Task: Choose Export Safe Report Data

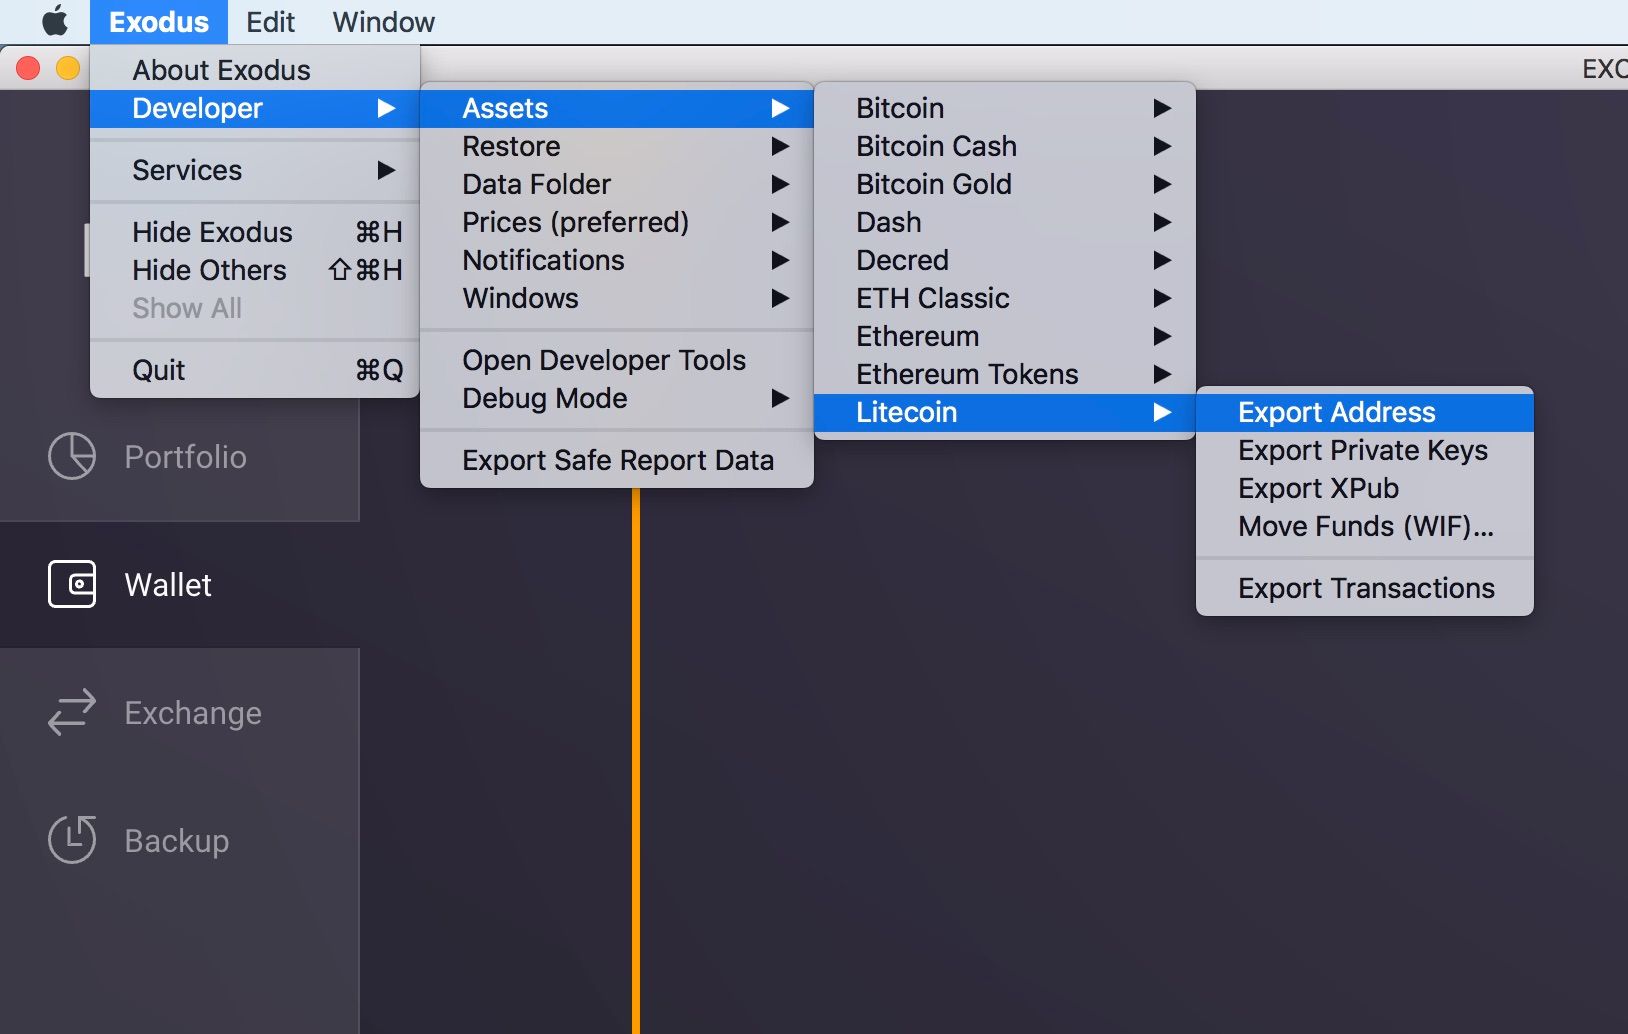Action: click(617, 460)
